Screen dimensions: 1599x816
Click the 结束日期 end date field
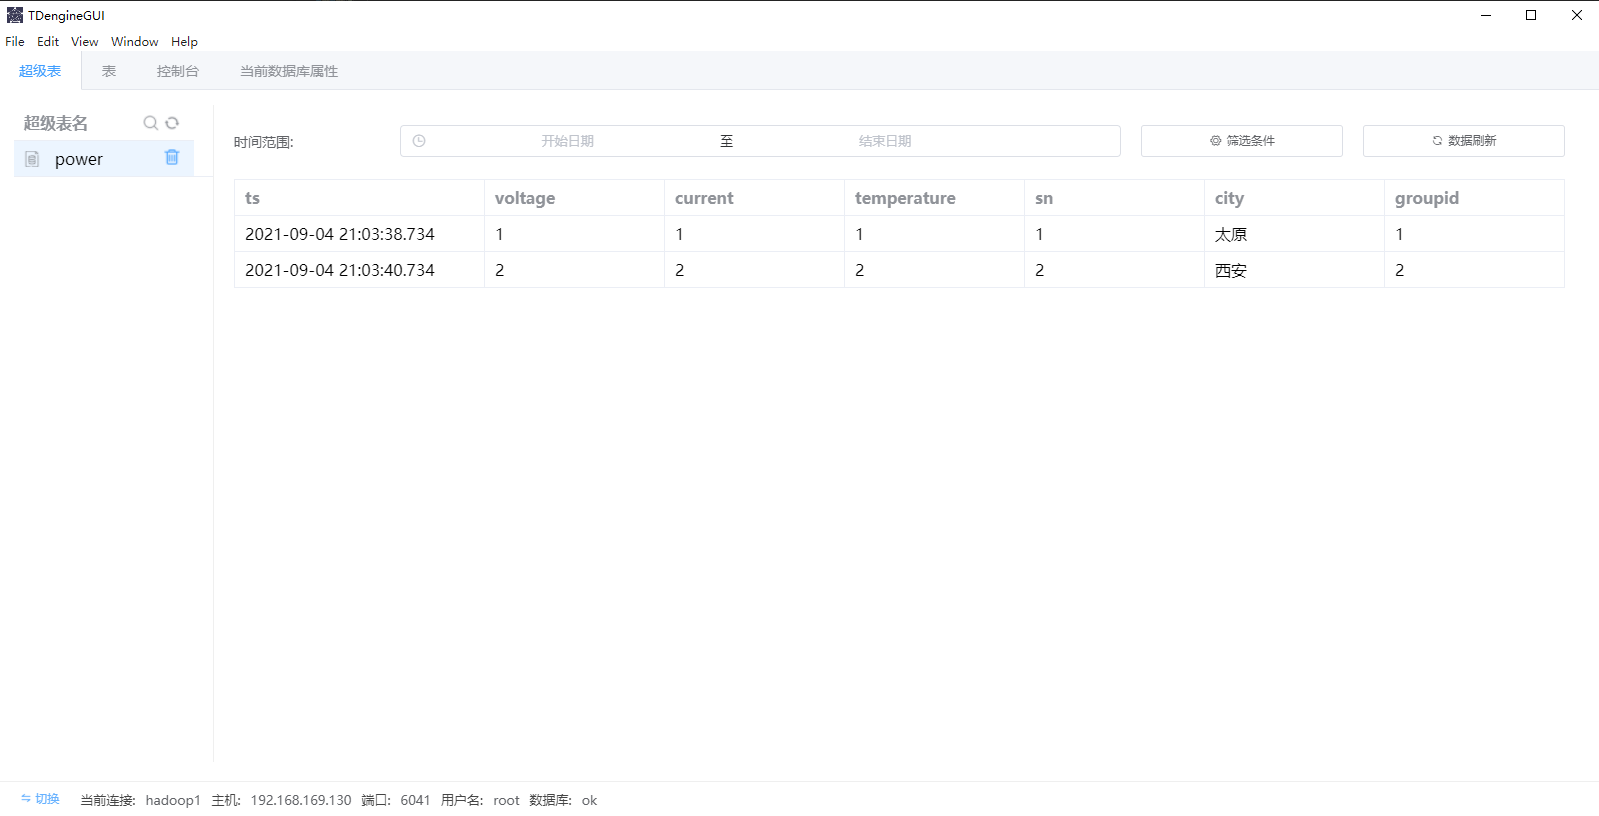point(885,141)
